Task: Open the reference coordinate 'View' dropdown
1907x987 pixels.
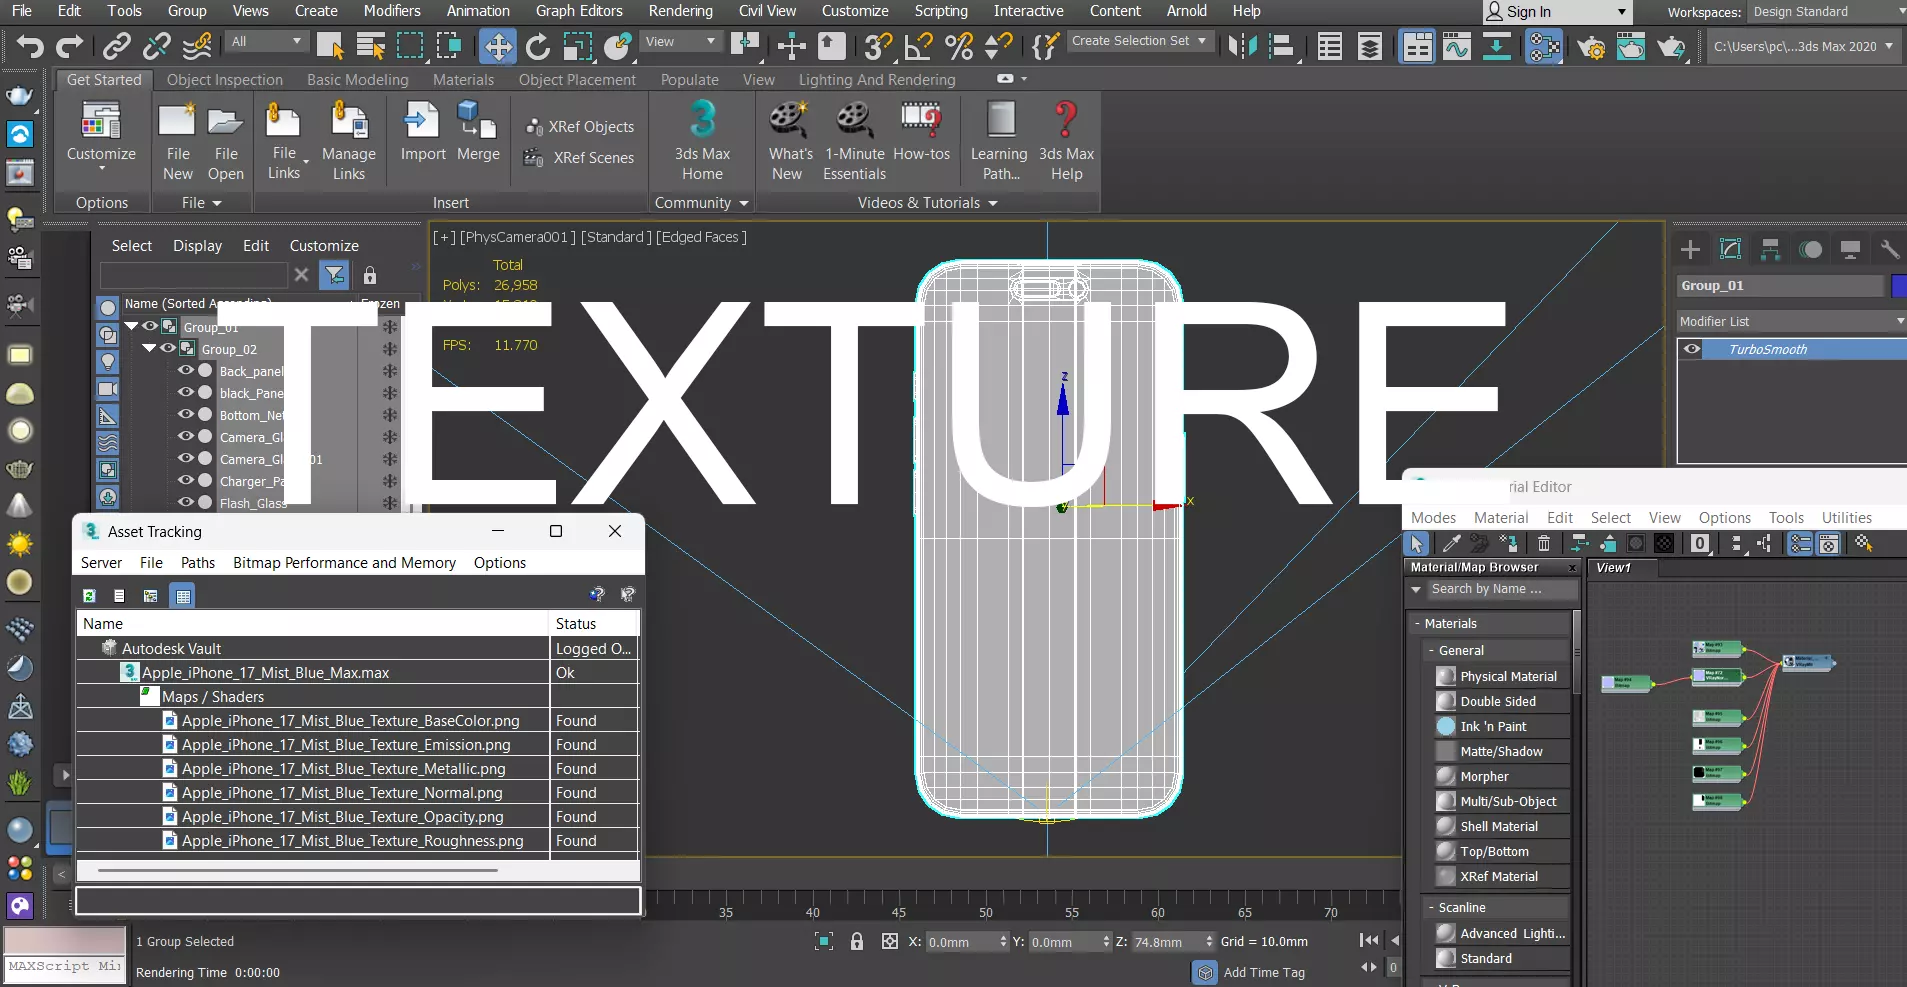Action: click(x=680, y=41)
